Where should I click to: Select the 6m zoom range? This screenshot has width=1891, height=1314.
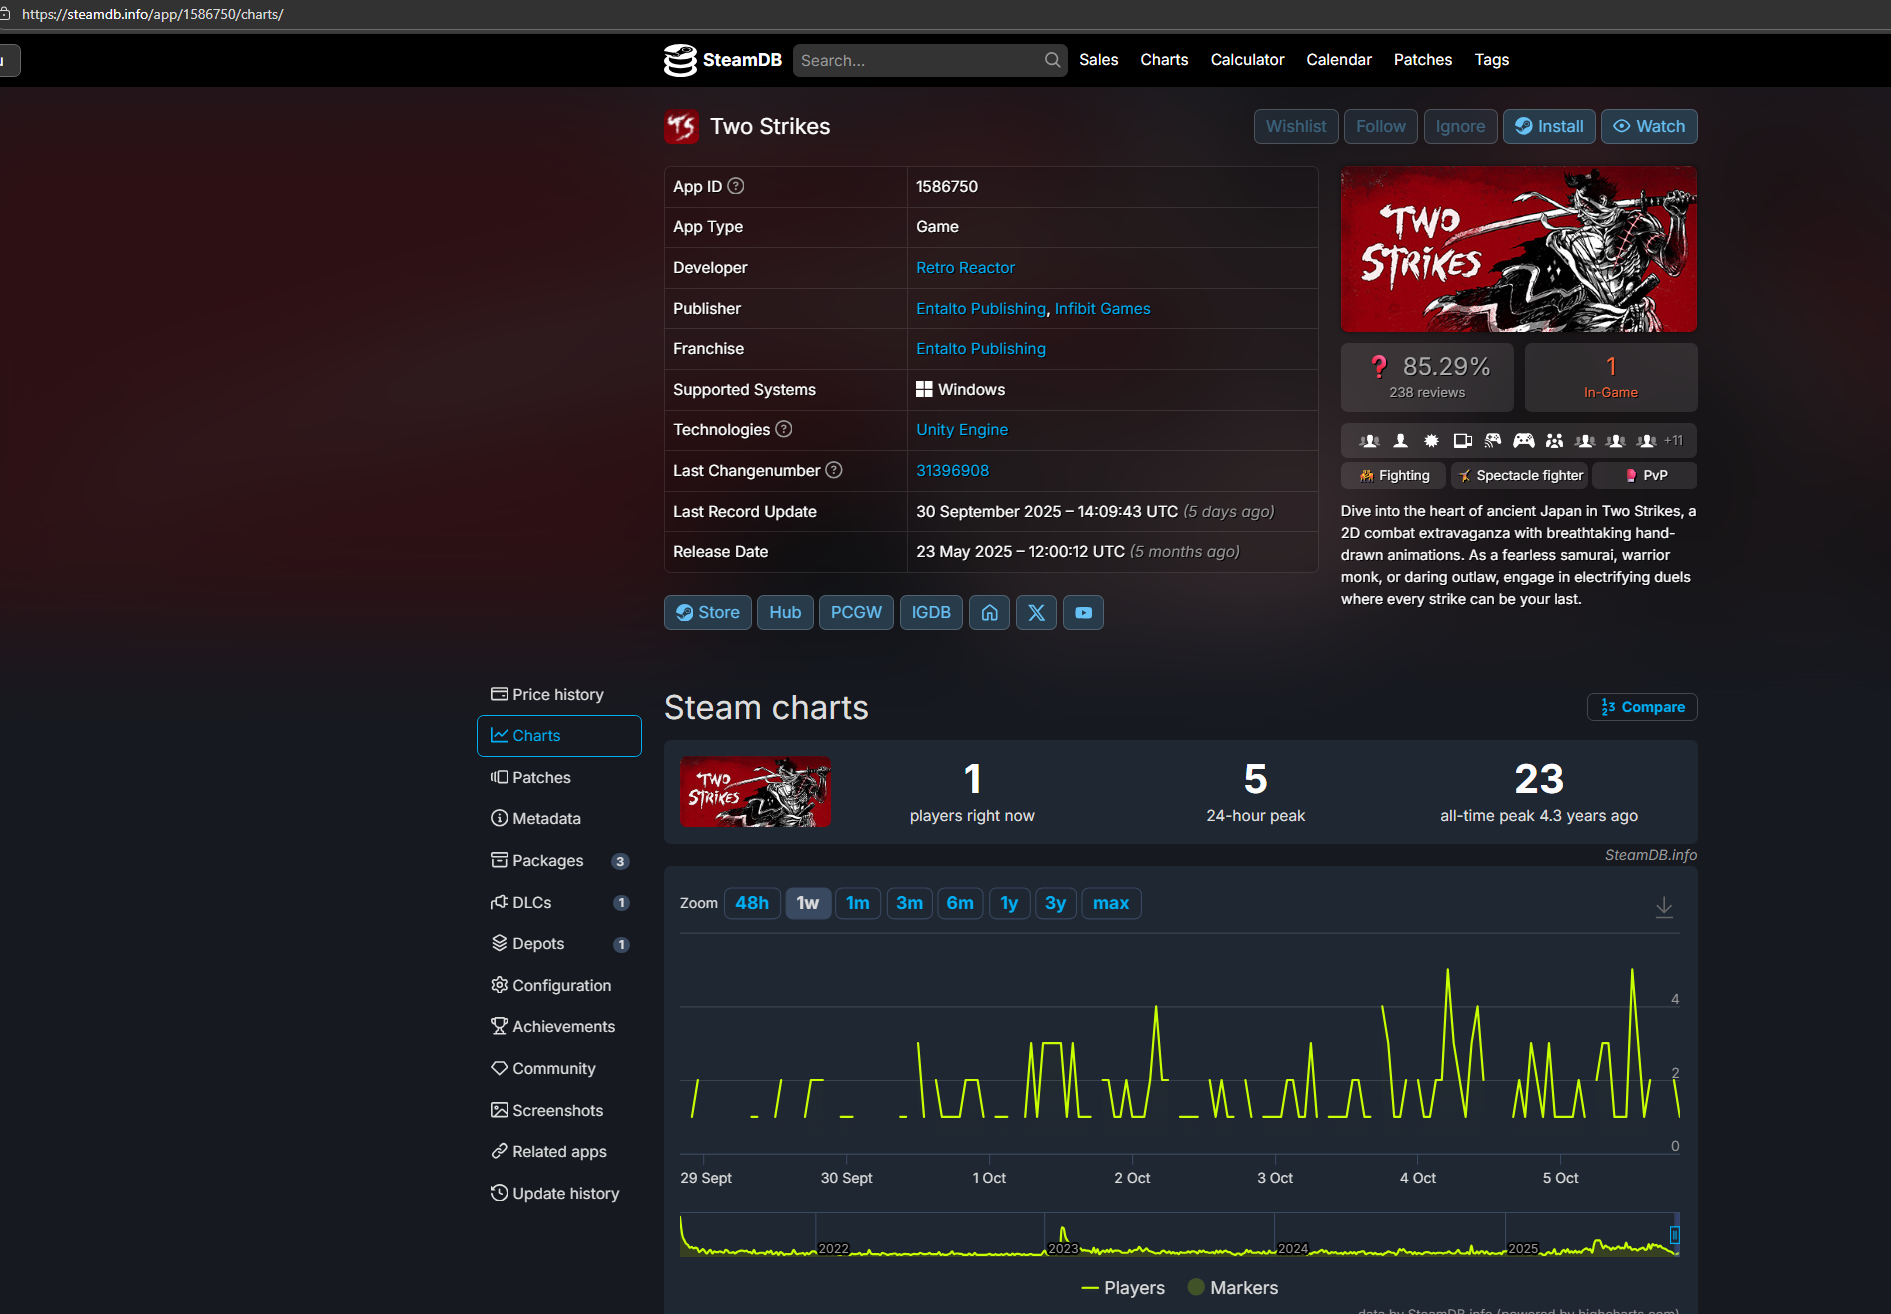pyautogui.click(x=960, y=903)
